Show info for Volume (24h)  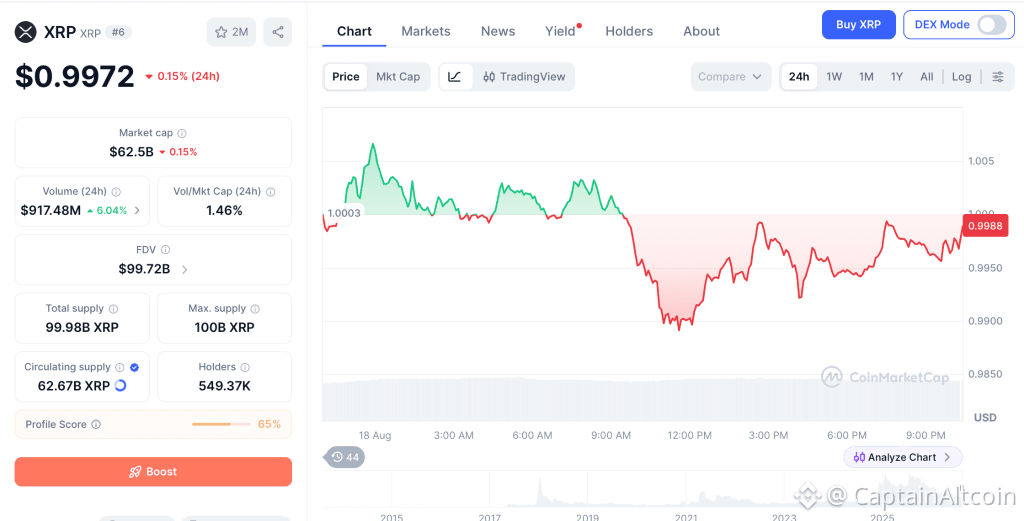pos(116,192)
